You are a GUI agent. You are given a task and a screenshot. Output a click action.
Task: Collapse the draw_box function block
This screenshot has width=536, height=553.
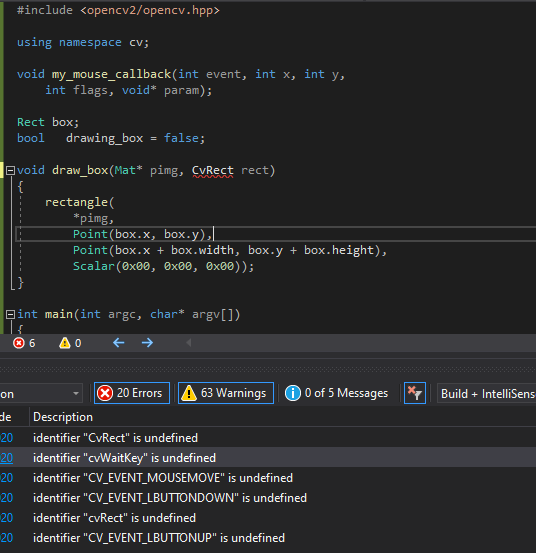point(11,171)
